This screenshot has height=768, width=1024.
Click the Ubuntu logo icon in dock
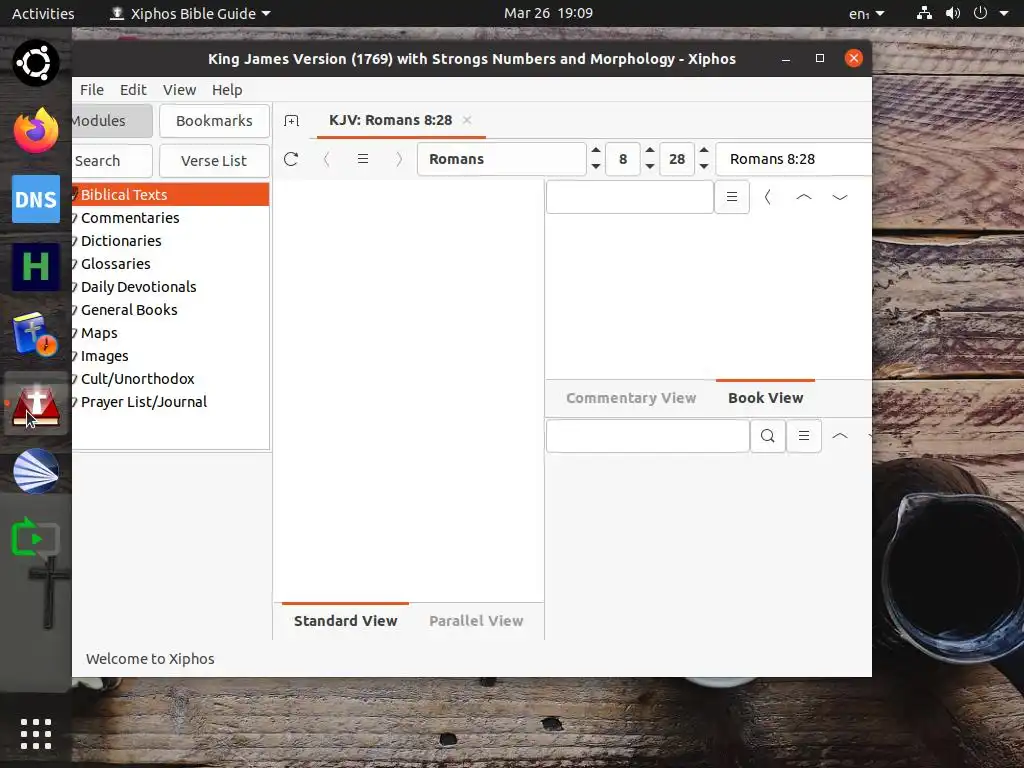36,63
